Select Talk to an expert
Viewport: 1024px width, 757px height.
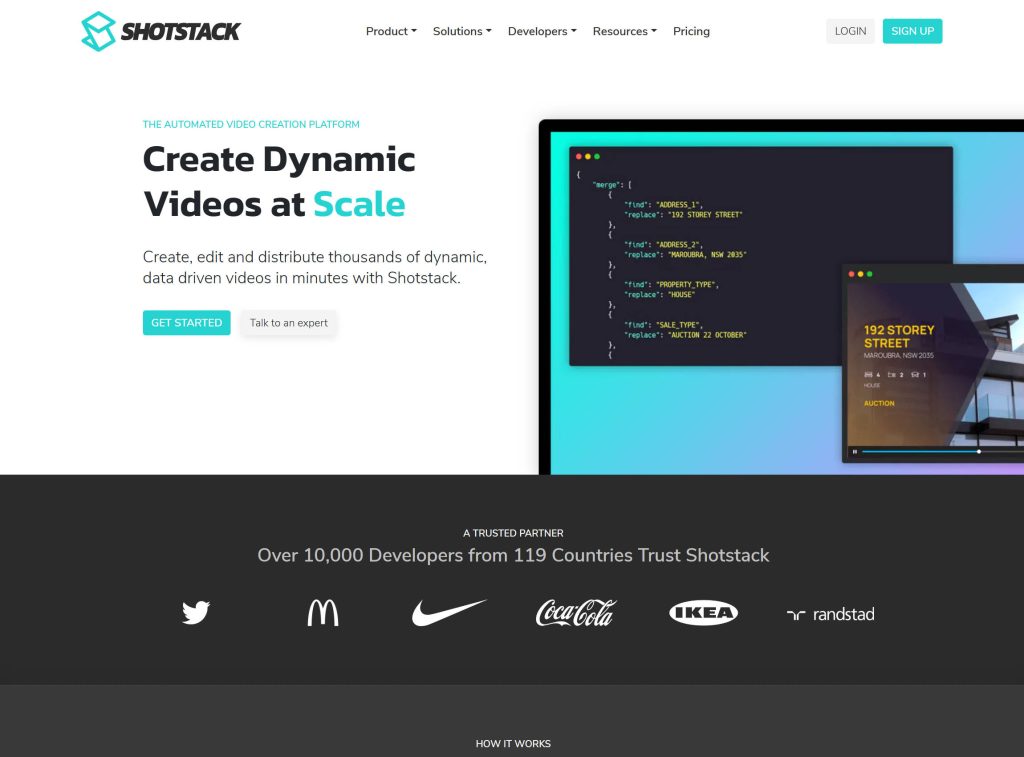point(289,323)
